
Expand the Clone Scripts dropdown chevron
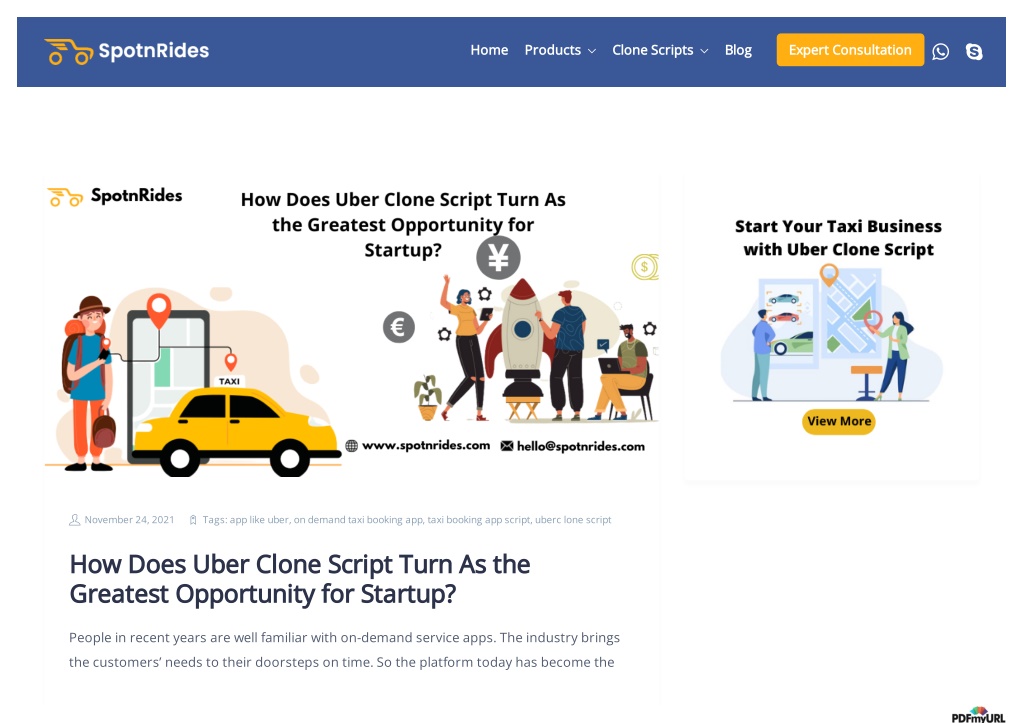click(704, 51)
